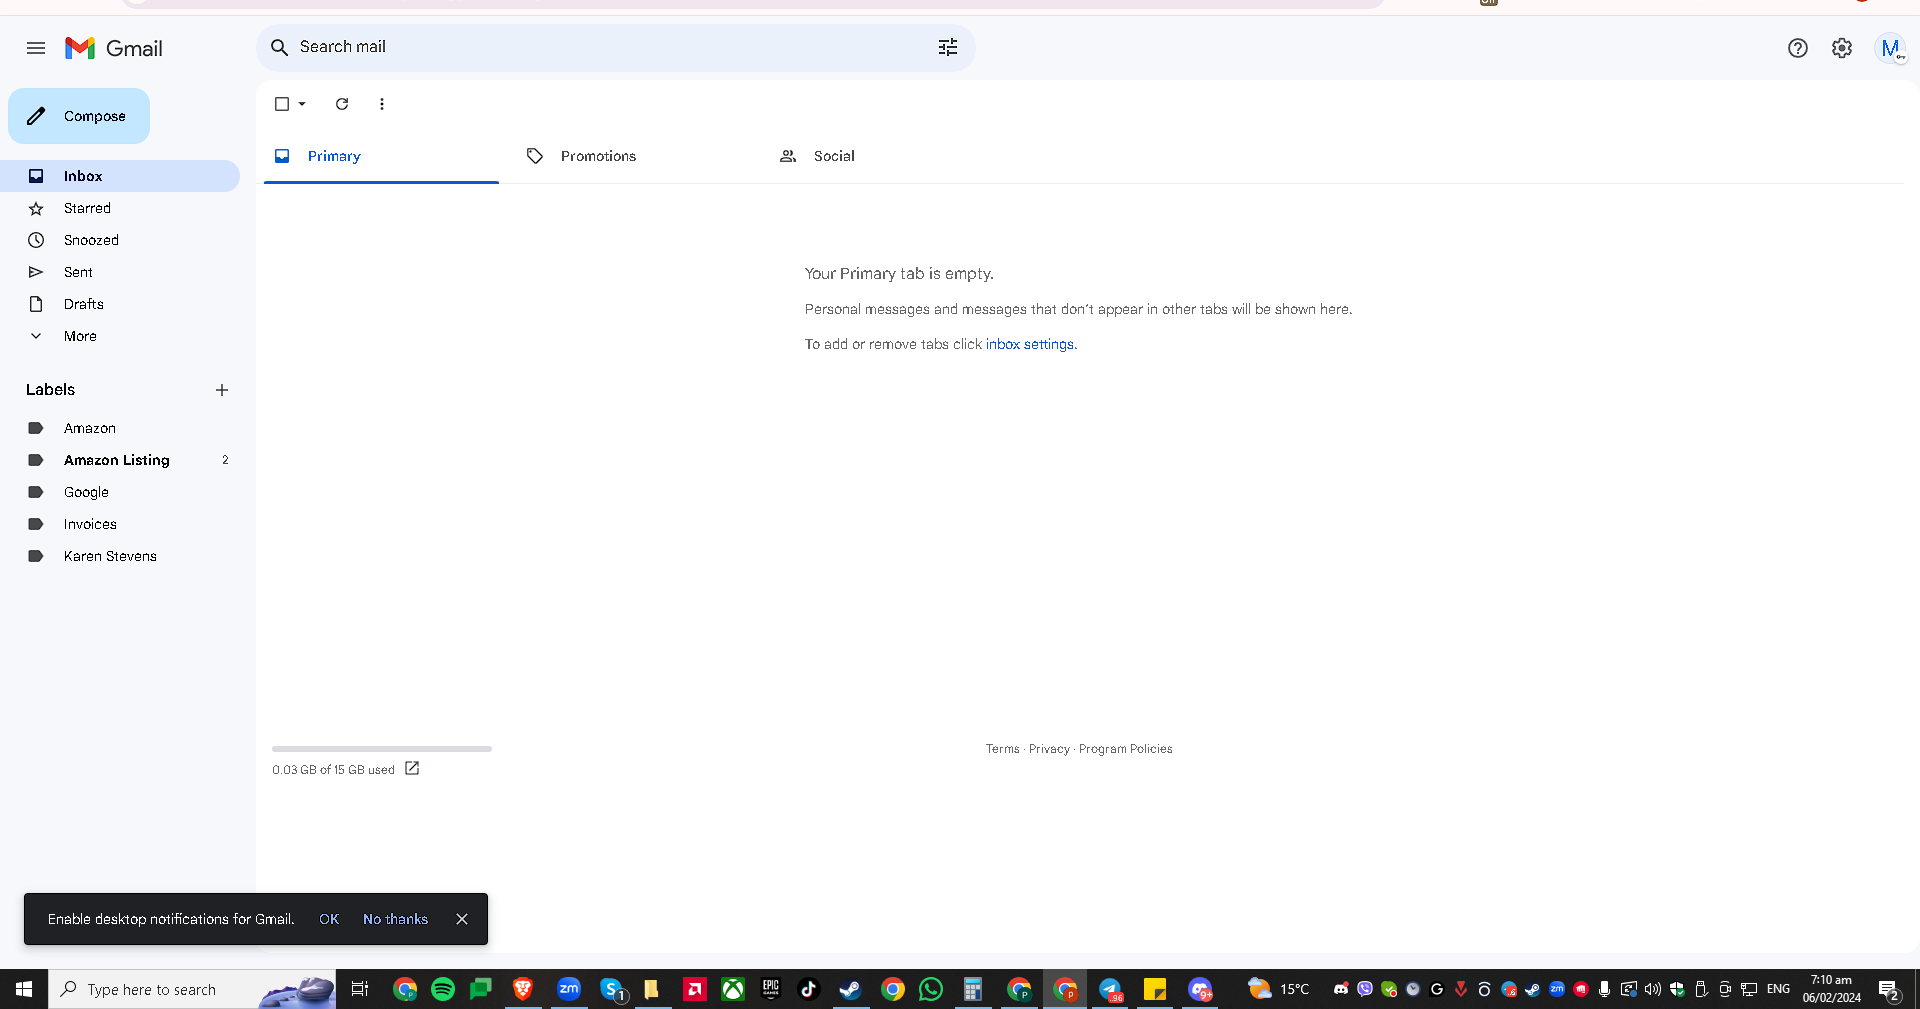
Task: Click the storage usage bar
Action: point(382,749)
